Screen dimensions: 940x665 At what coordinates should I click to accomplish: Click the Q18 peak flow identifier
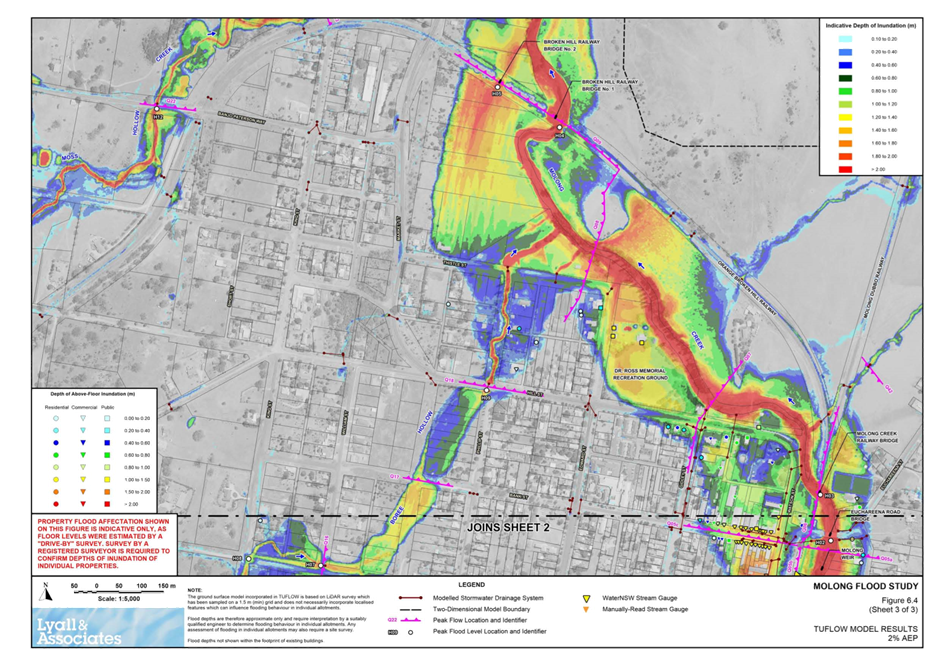click(x=450, y=381)
